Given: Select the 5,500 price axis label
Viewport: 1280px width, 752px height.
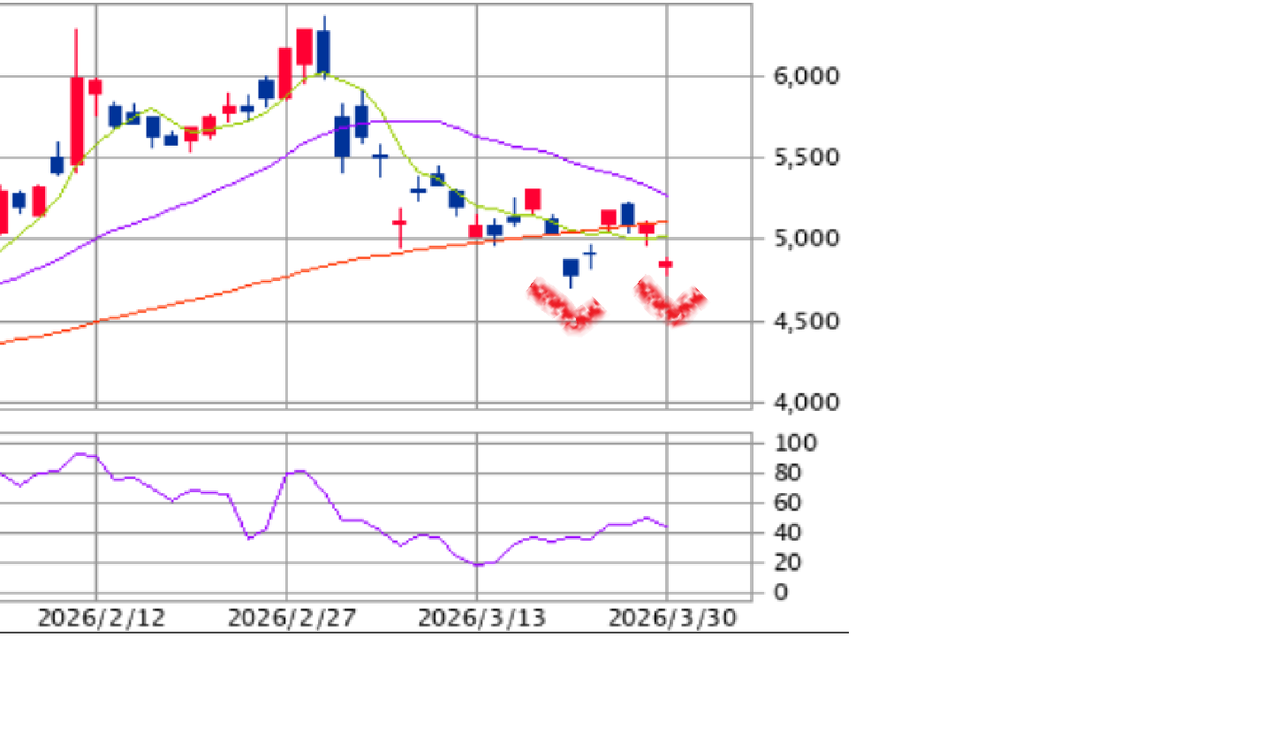Looking at the screenshot, I should tap(805, 158).
